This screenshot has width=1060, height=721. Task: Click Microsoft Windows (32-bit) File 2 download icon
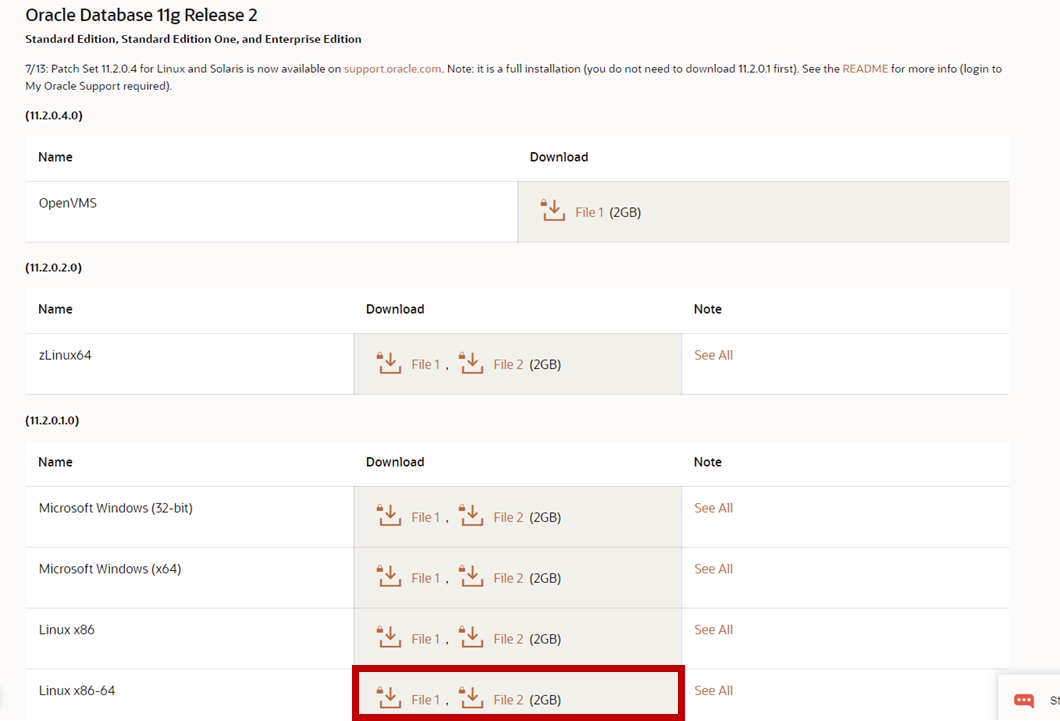(x=471, y=516)
